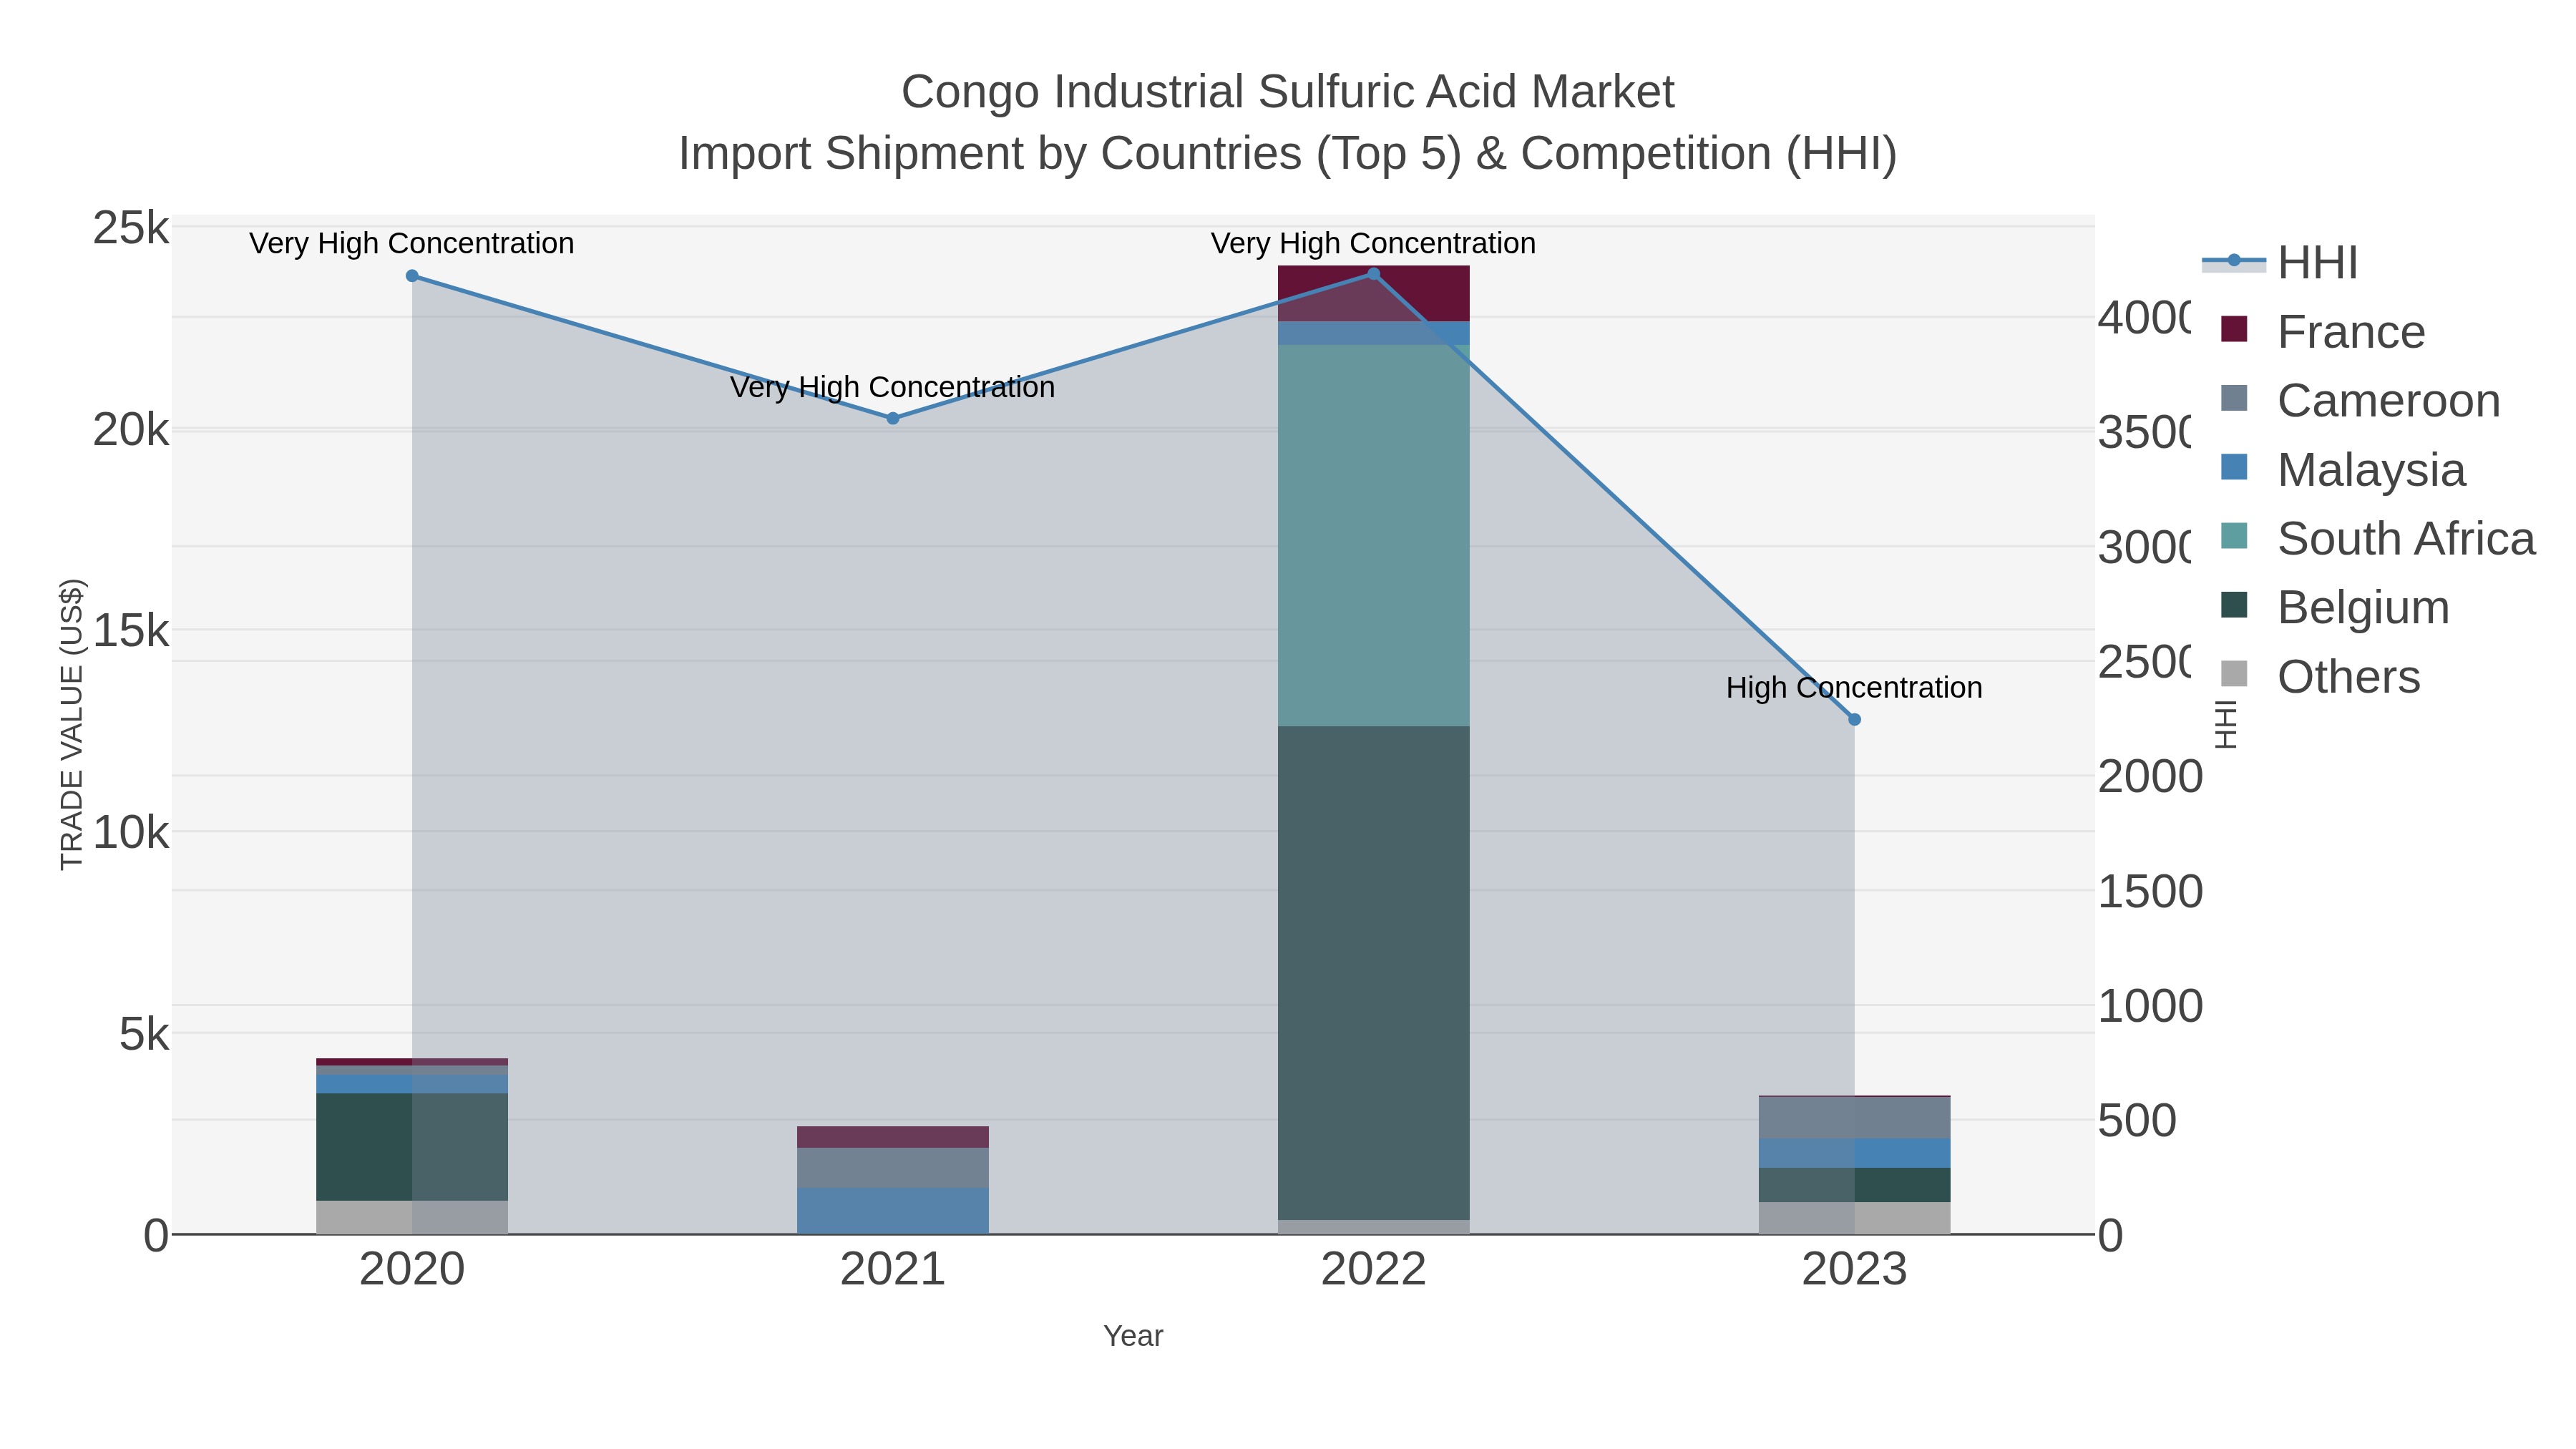The image size is (2576, 1449).
Task: Click the Cameroon segment in the 2023 bar
Action: point(1854,1118)
